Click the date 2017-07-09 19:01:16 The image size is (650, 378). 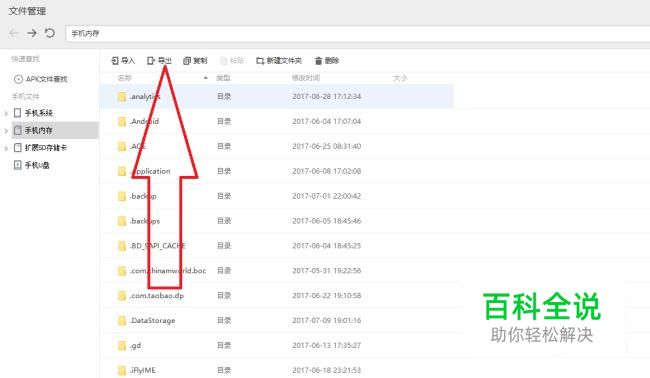point(327,320)
